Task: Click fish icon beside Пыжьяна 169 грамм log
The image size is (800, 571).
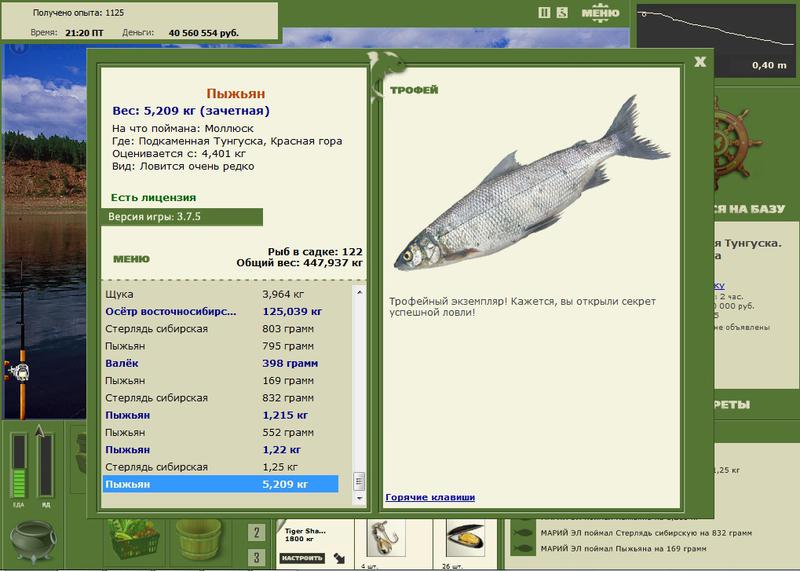Action: 522,549
